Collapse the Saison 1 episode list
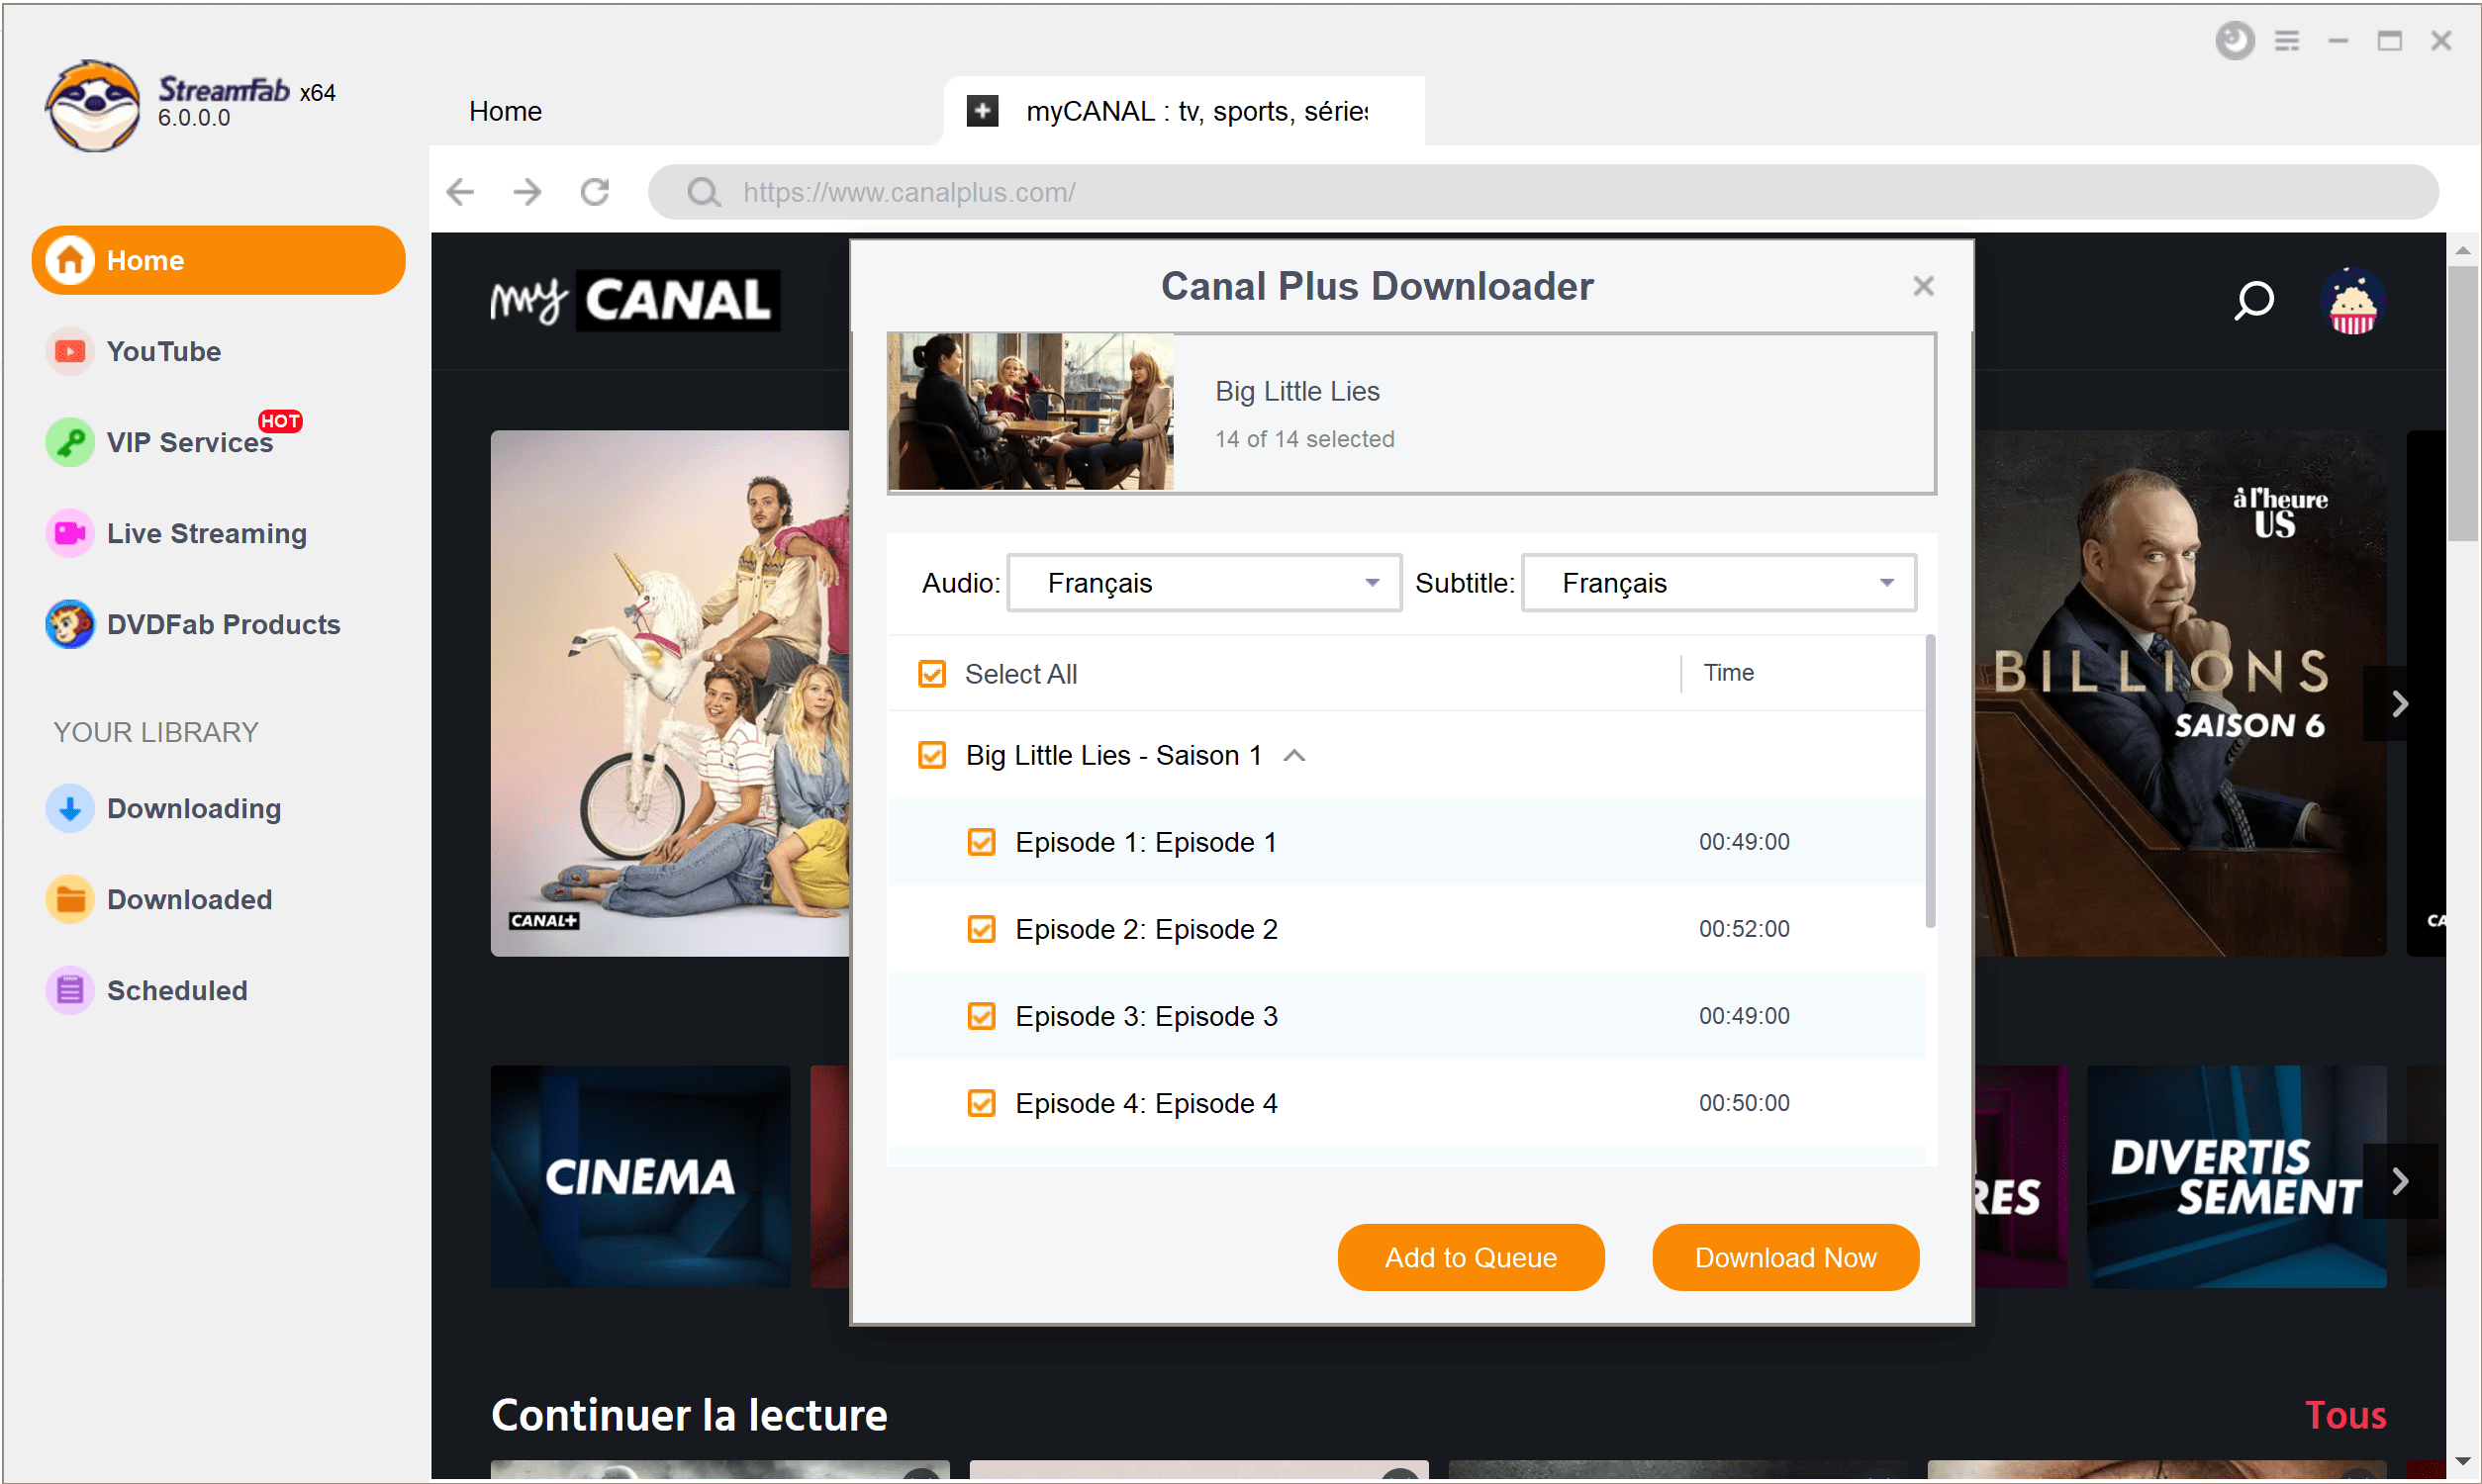2482x1484 pixels. tap(1293, 755)
